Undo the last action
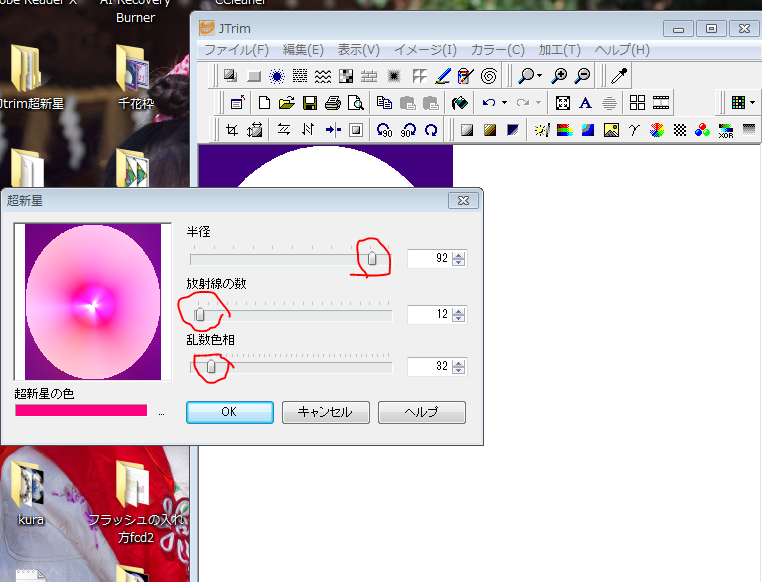Image resolution: width=762 pixels, height=582 pixels. [489, 103]
